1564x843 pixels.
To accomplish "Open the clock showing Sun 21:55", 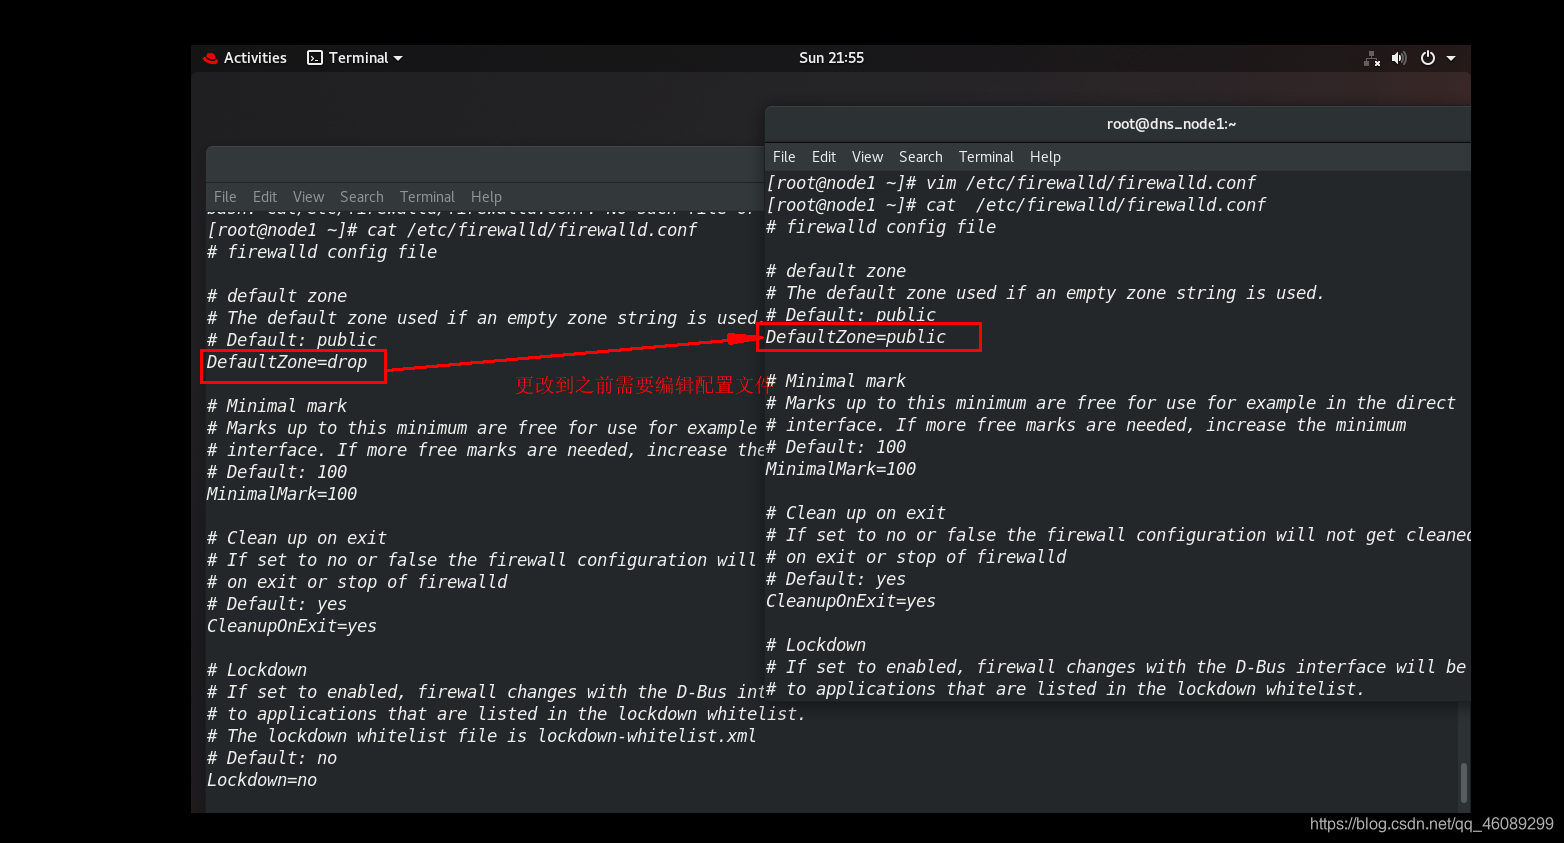I will tap(831, 58).
